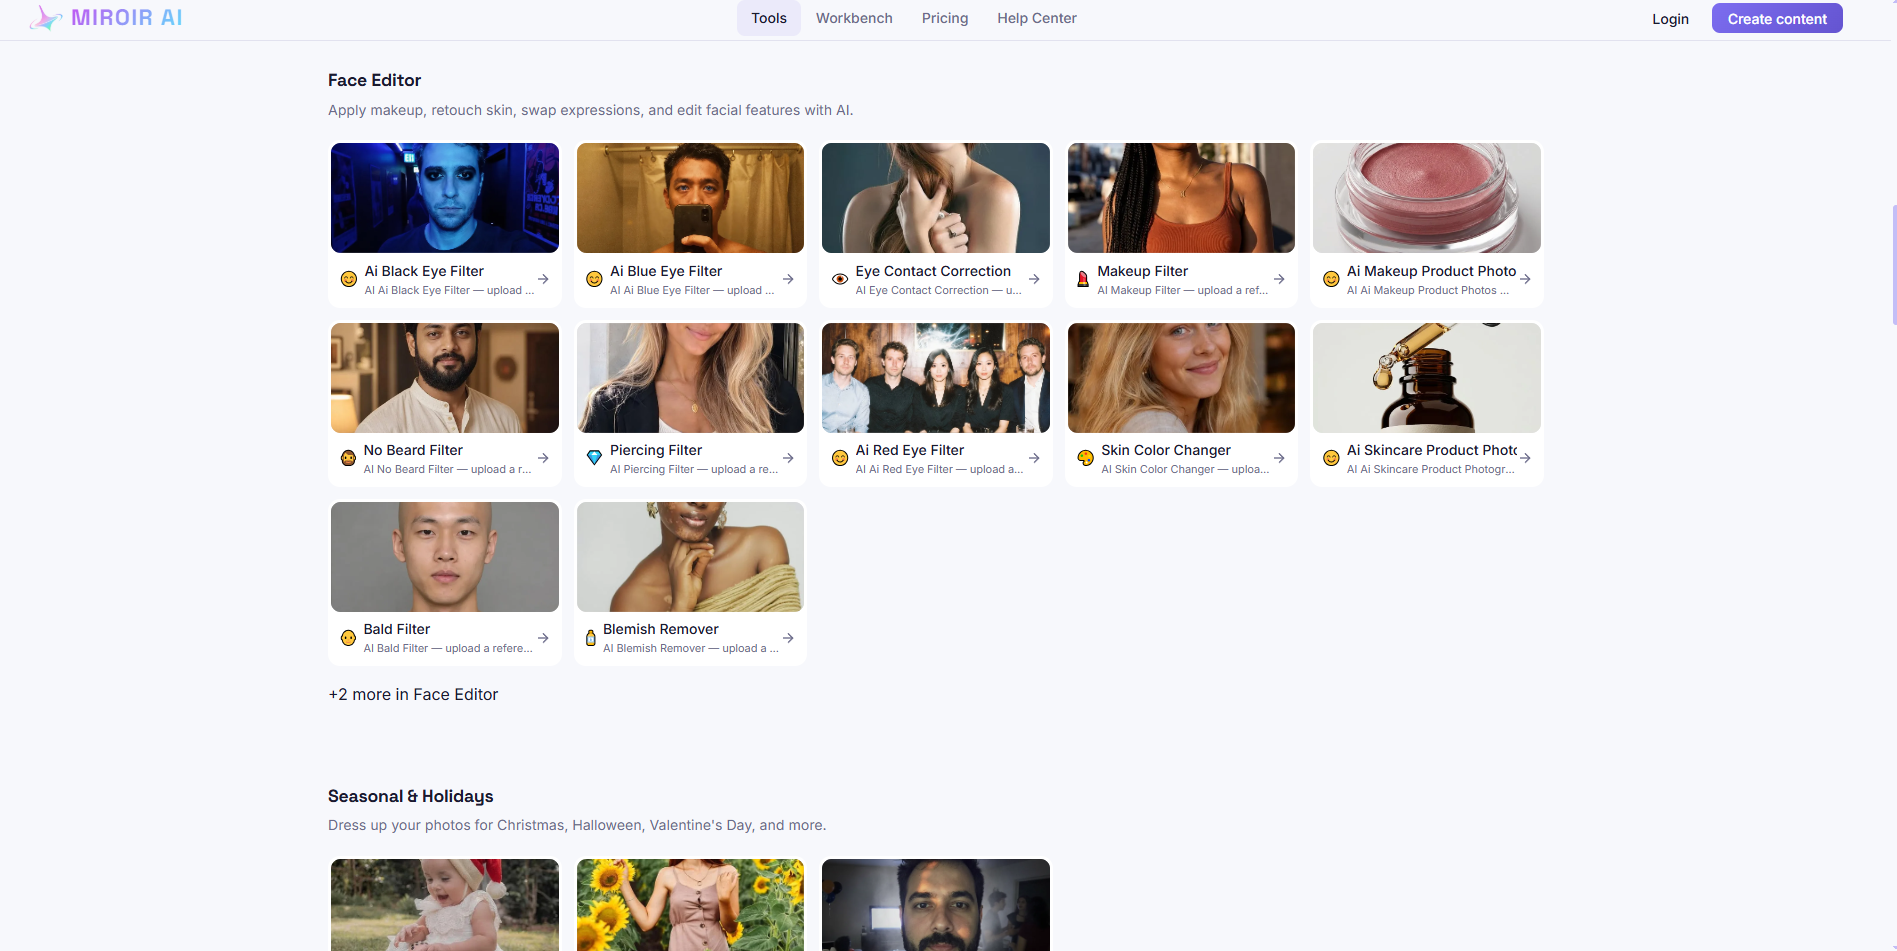This screenshot has height=951, width=1897.
Task: Click the arrow on Piercing Filter card
Action: click(x=788, y=458)
